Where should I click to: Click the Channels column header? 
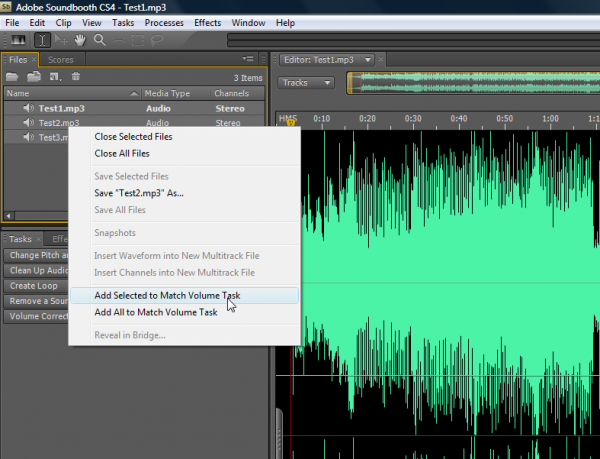[x=237, y=93]
